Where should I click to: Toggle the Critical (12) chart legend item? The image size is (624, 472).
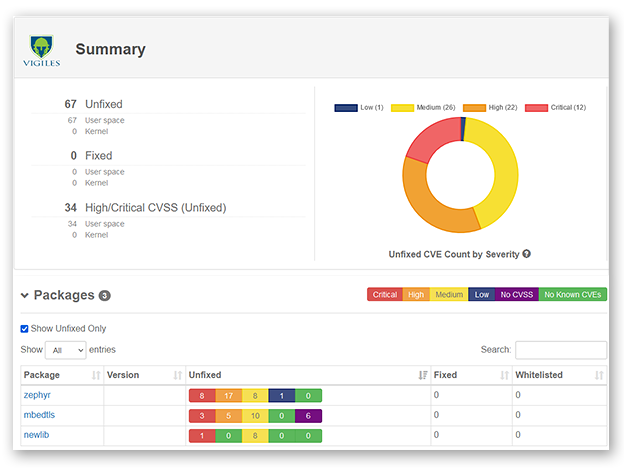coord(556,107)
